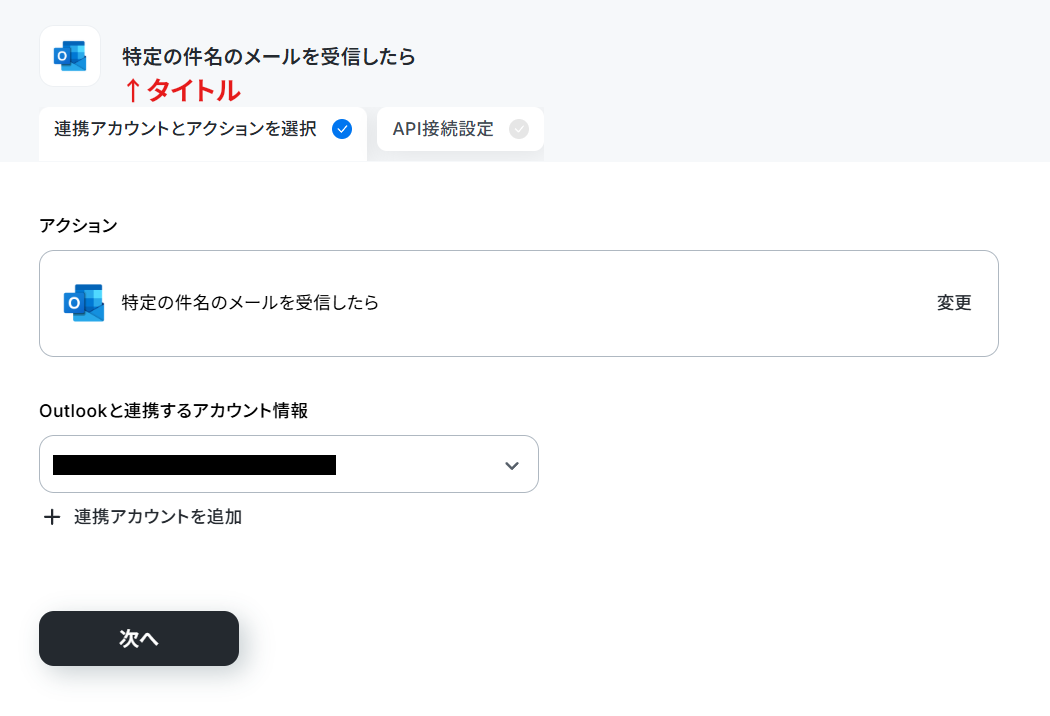Click the Outlook app icon beside the title
The image size is (1050, 716).
point(70,56)
